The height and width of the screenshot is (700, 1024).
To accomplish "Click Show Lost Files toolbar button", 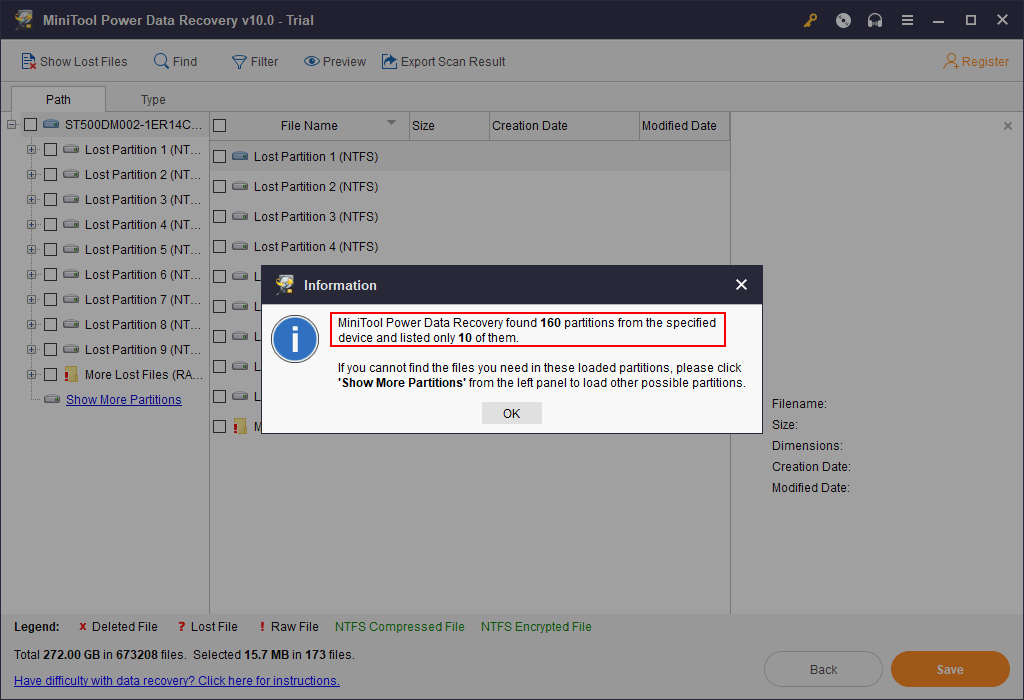I will (74, 61).
